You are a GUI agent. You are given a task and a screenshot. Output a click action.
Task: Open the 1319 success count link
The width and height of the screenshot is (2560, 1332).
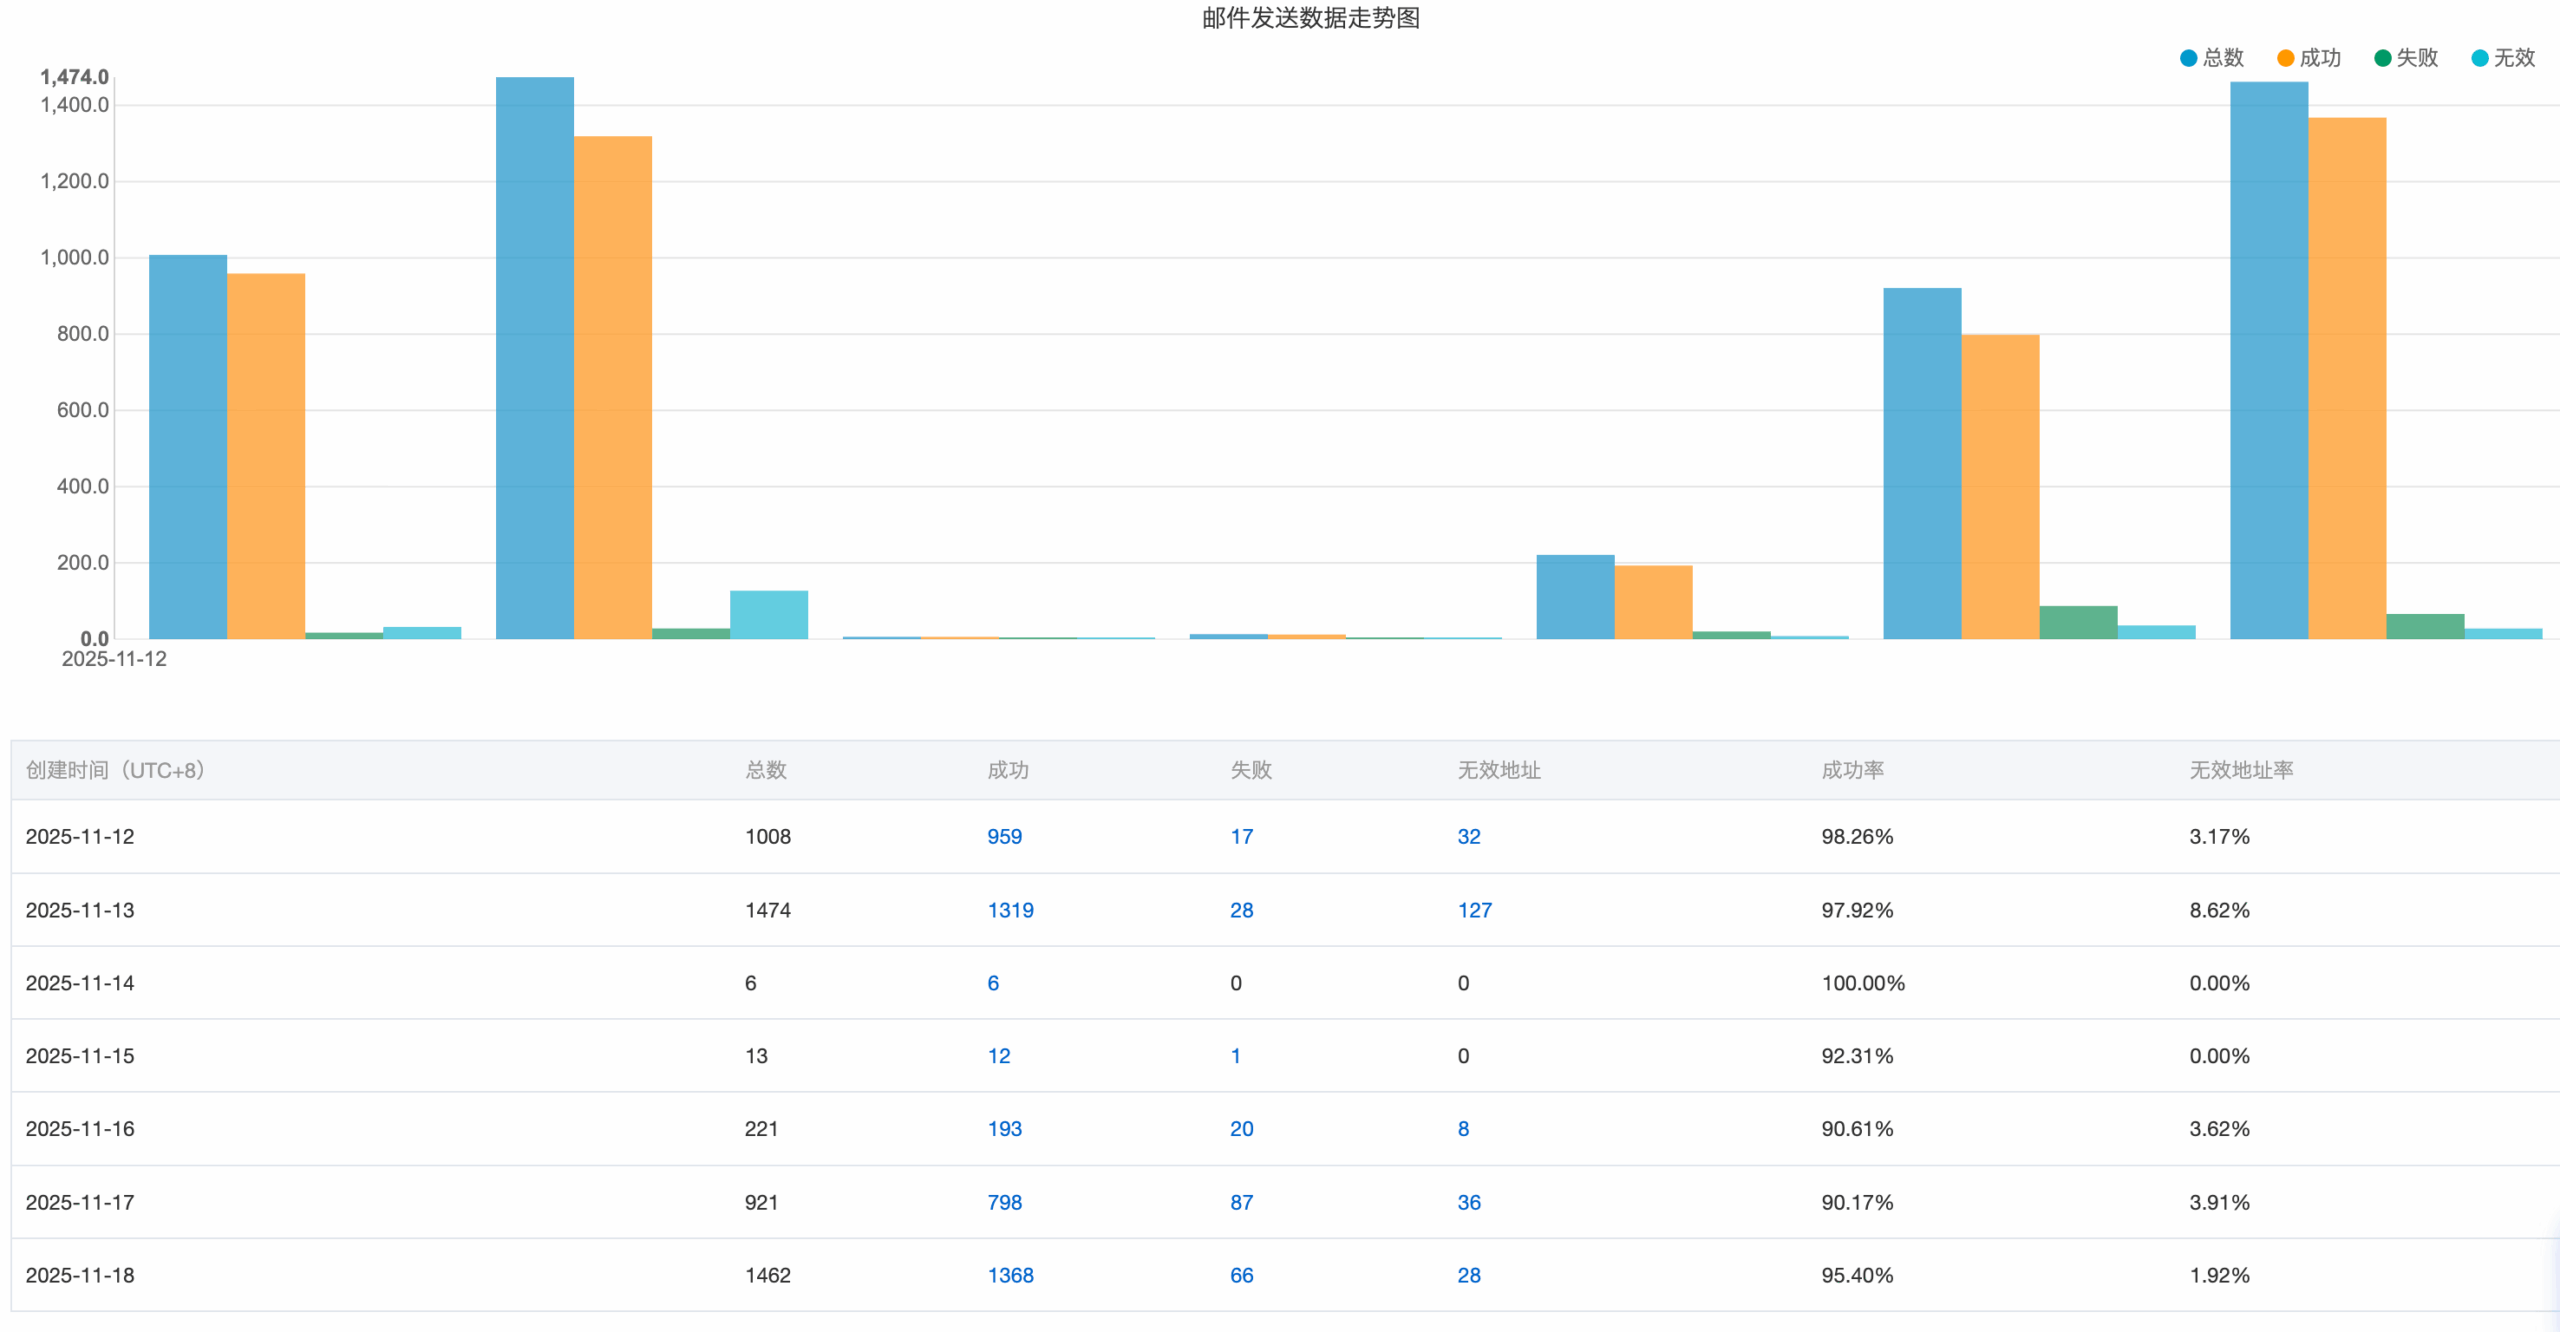tap(1010, 910)
